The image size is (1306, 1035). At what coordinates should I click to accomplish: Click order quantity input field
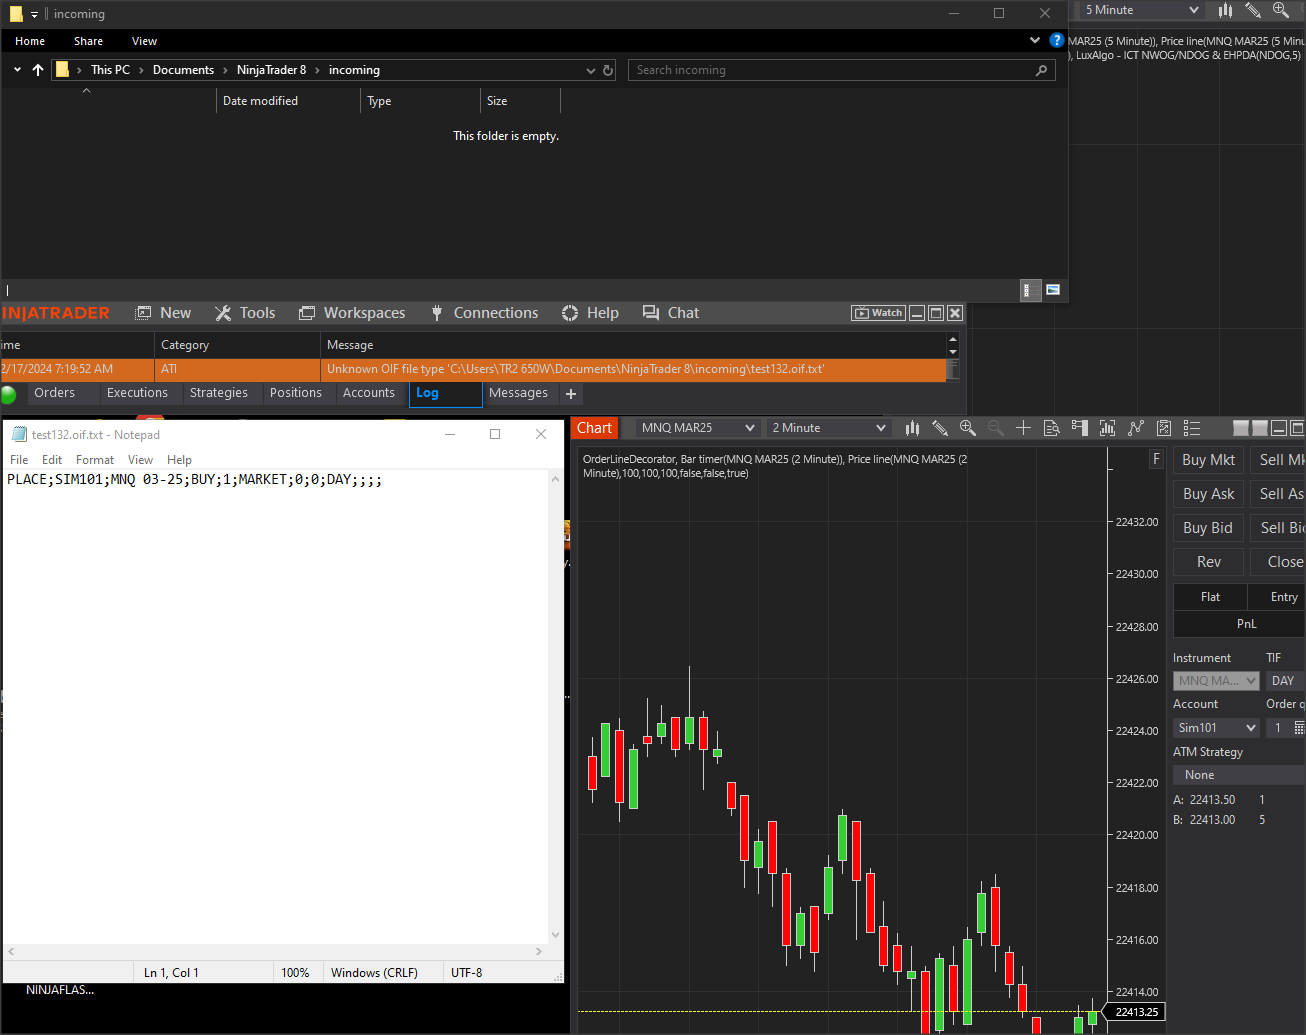pos(1278,728)
